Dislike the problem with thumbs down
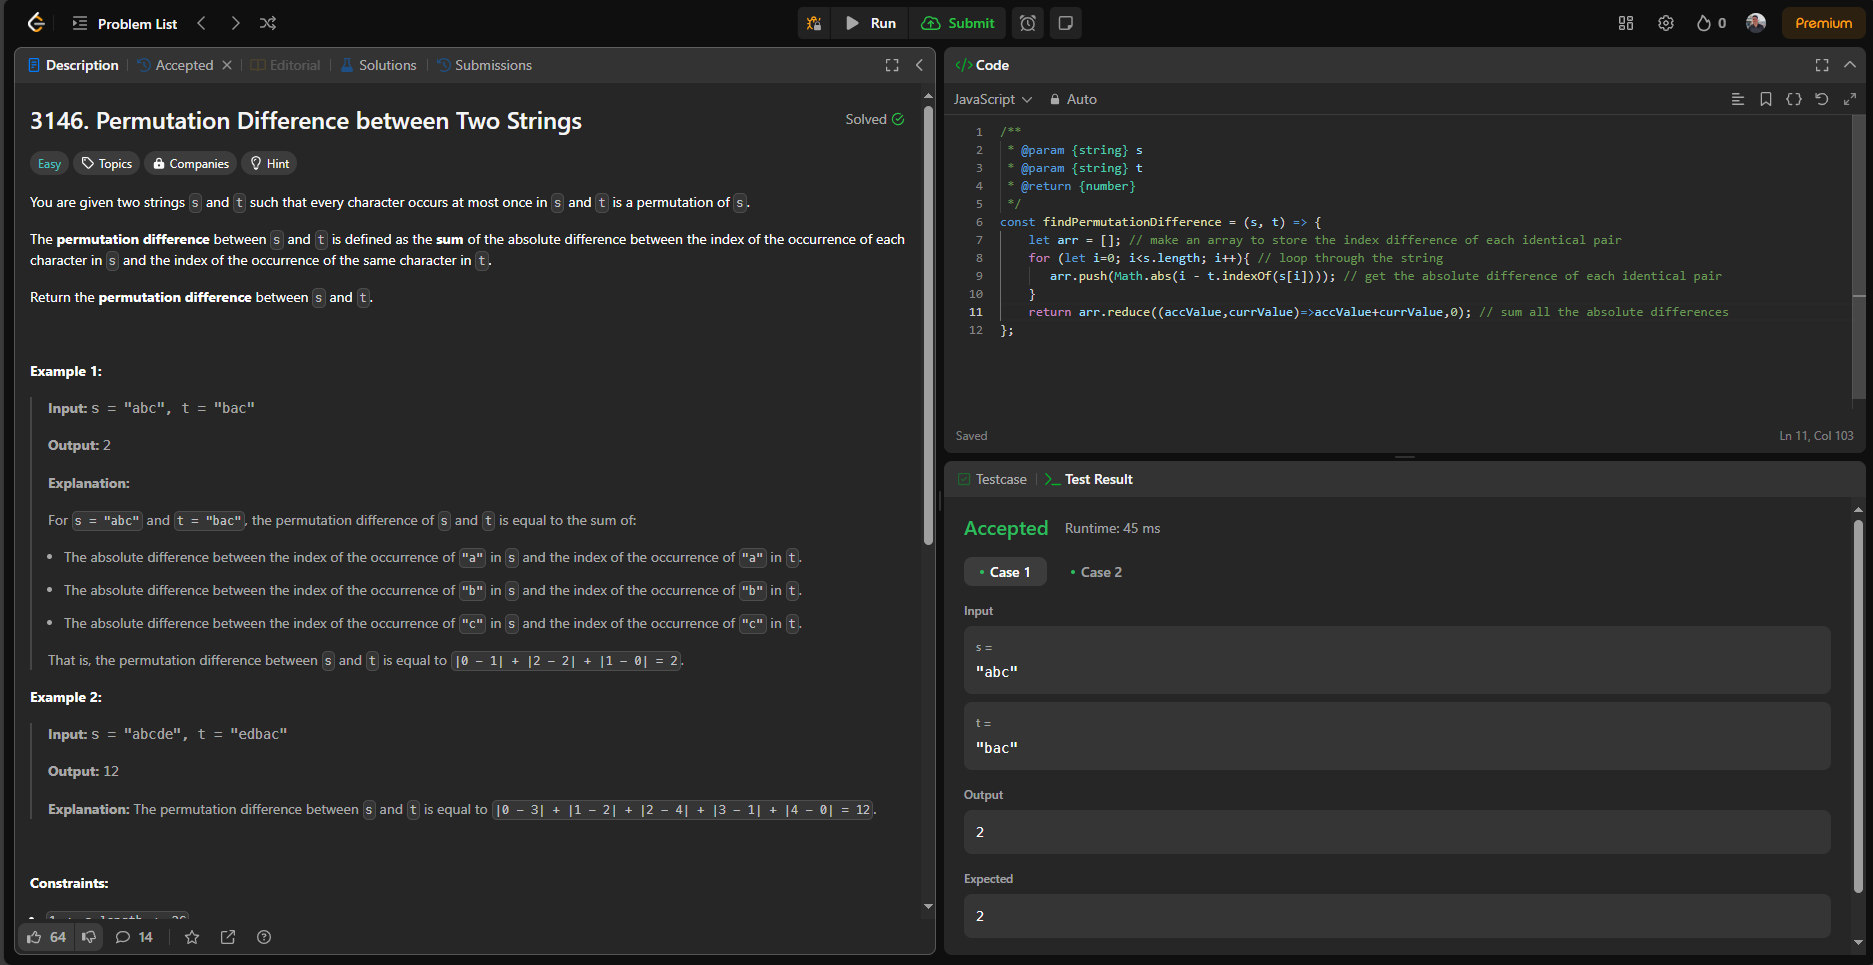 [x=89, y=937]
